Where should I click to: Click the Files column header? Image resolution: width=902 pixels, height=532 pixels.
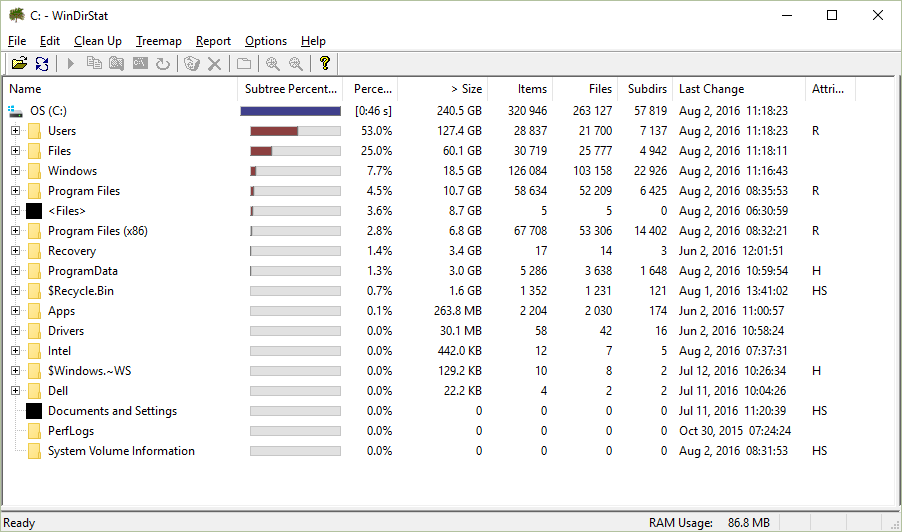(x=585, y=89)
